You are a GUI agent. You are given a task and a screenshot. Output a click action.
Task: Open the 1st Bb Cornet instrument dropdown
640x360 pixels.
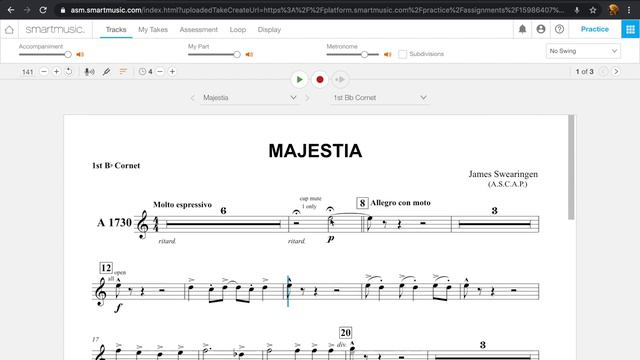point(380,98)
